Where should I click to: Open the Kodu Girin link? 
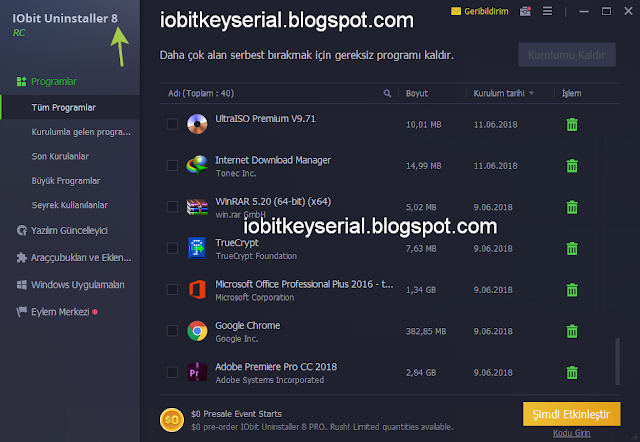click(571, 433)
